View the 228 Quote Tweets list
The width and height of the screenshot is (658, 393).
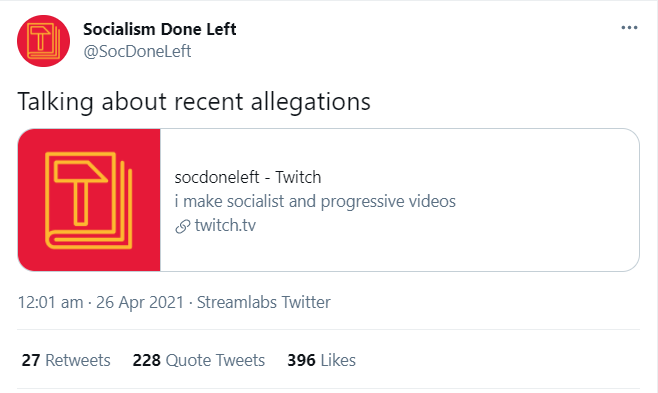[x=198, y=360]
